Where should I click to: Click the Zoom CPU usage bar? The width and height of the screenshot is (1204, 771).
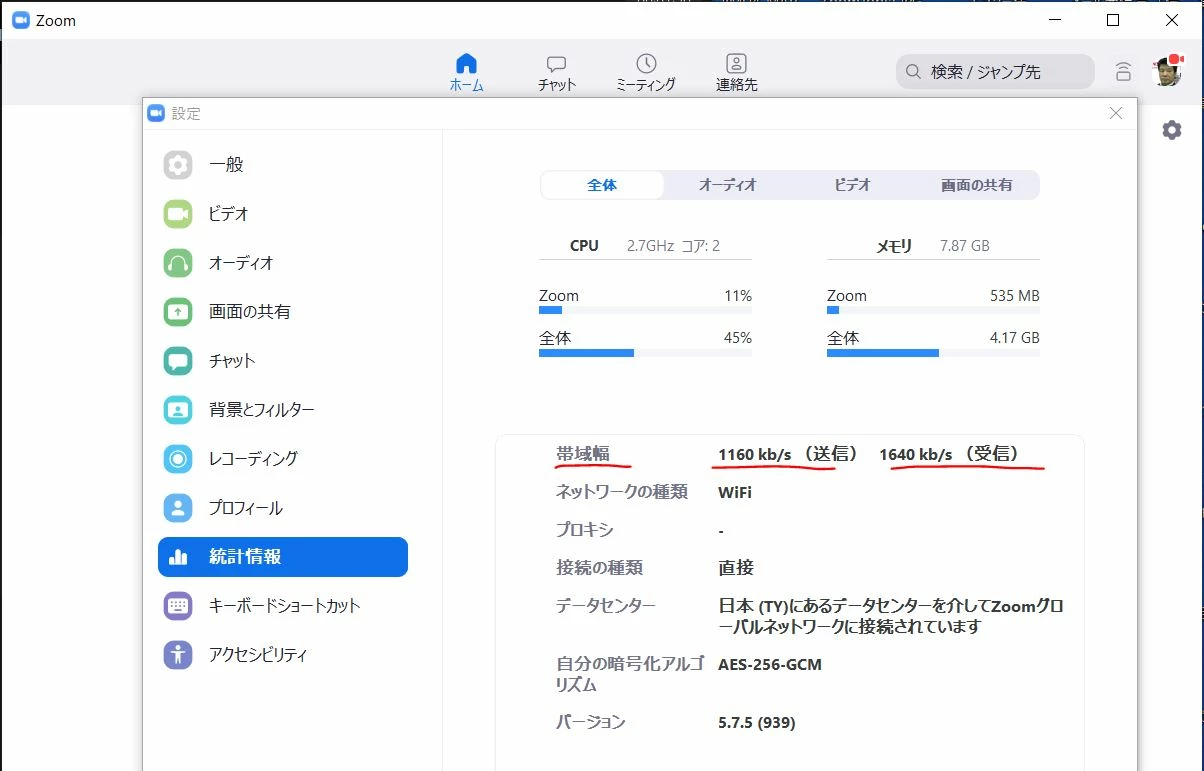[645, 310]
